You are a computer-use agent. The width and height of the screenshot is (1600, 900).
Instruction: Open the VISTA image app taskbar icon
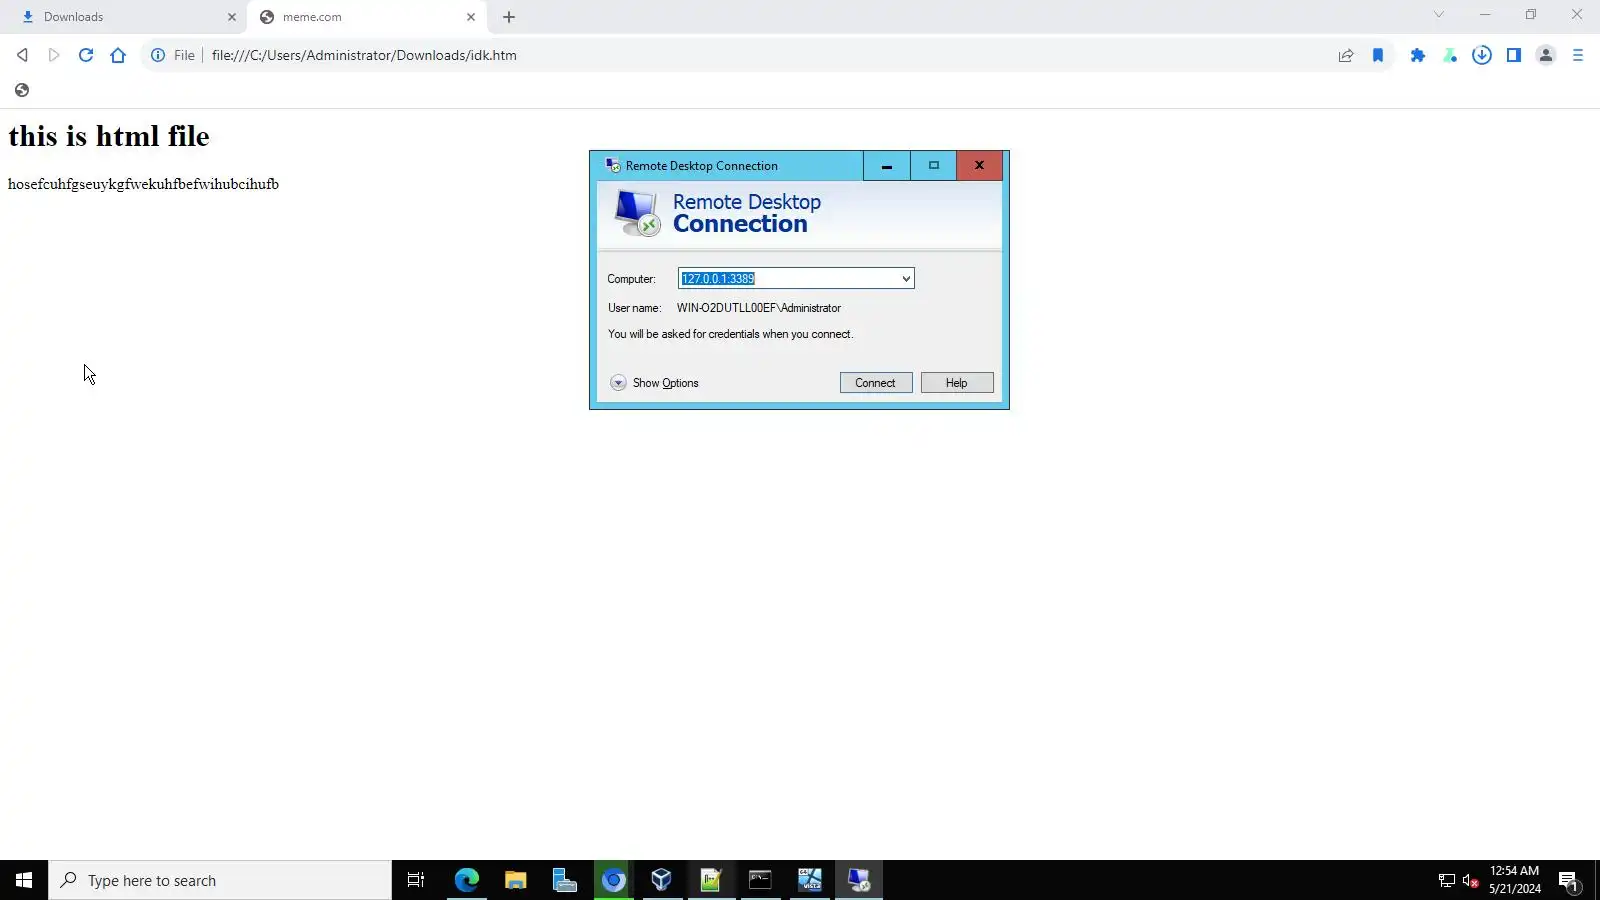click(810, 880)
